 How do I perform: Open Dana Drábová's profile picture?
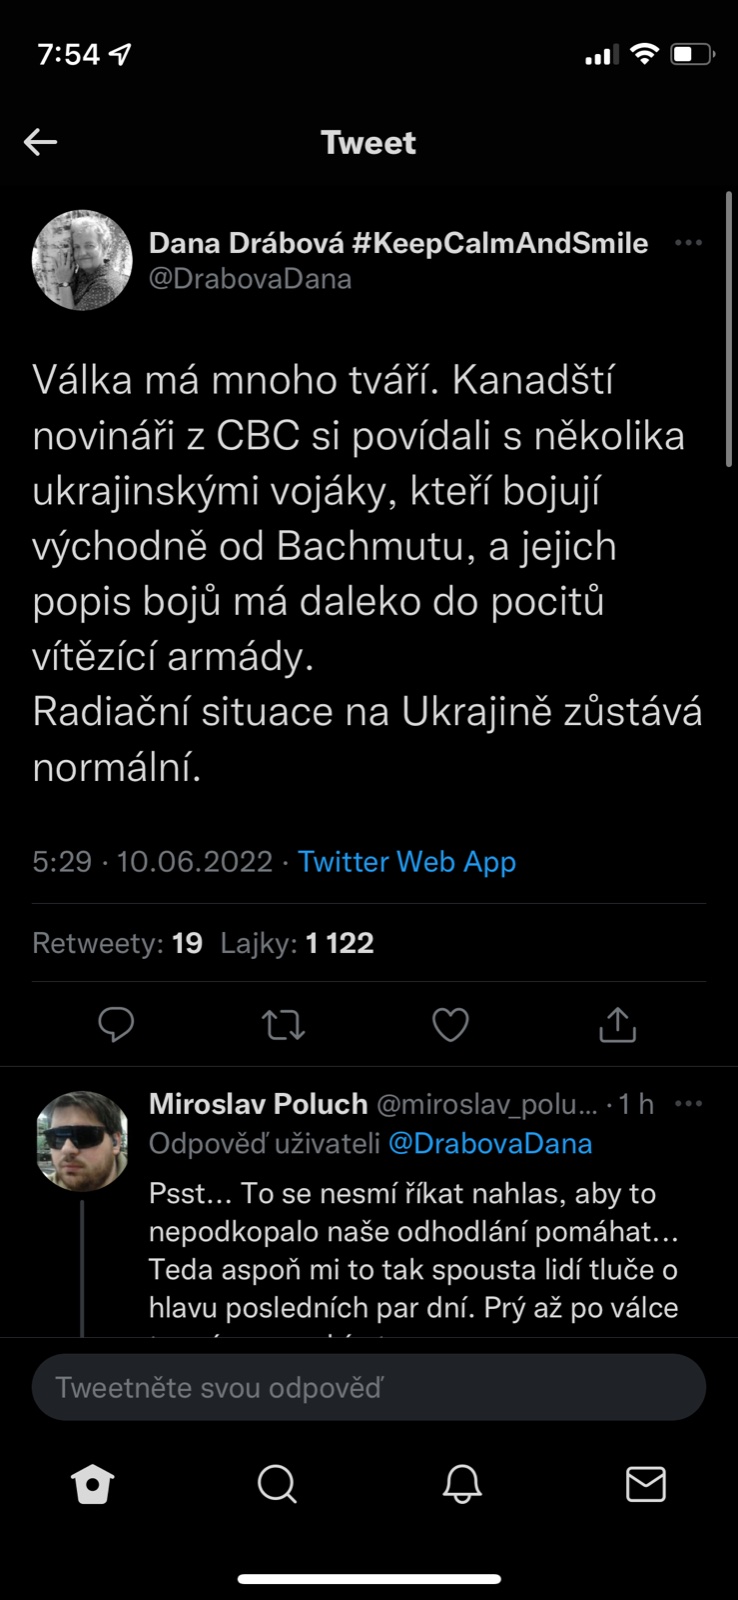coord(83,260)
